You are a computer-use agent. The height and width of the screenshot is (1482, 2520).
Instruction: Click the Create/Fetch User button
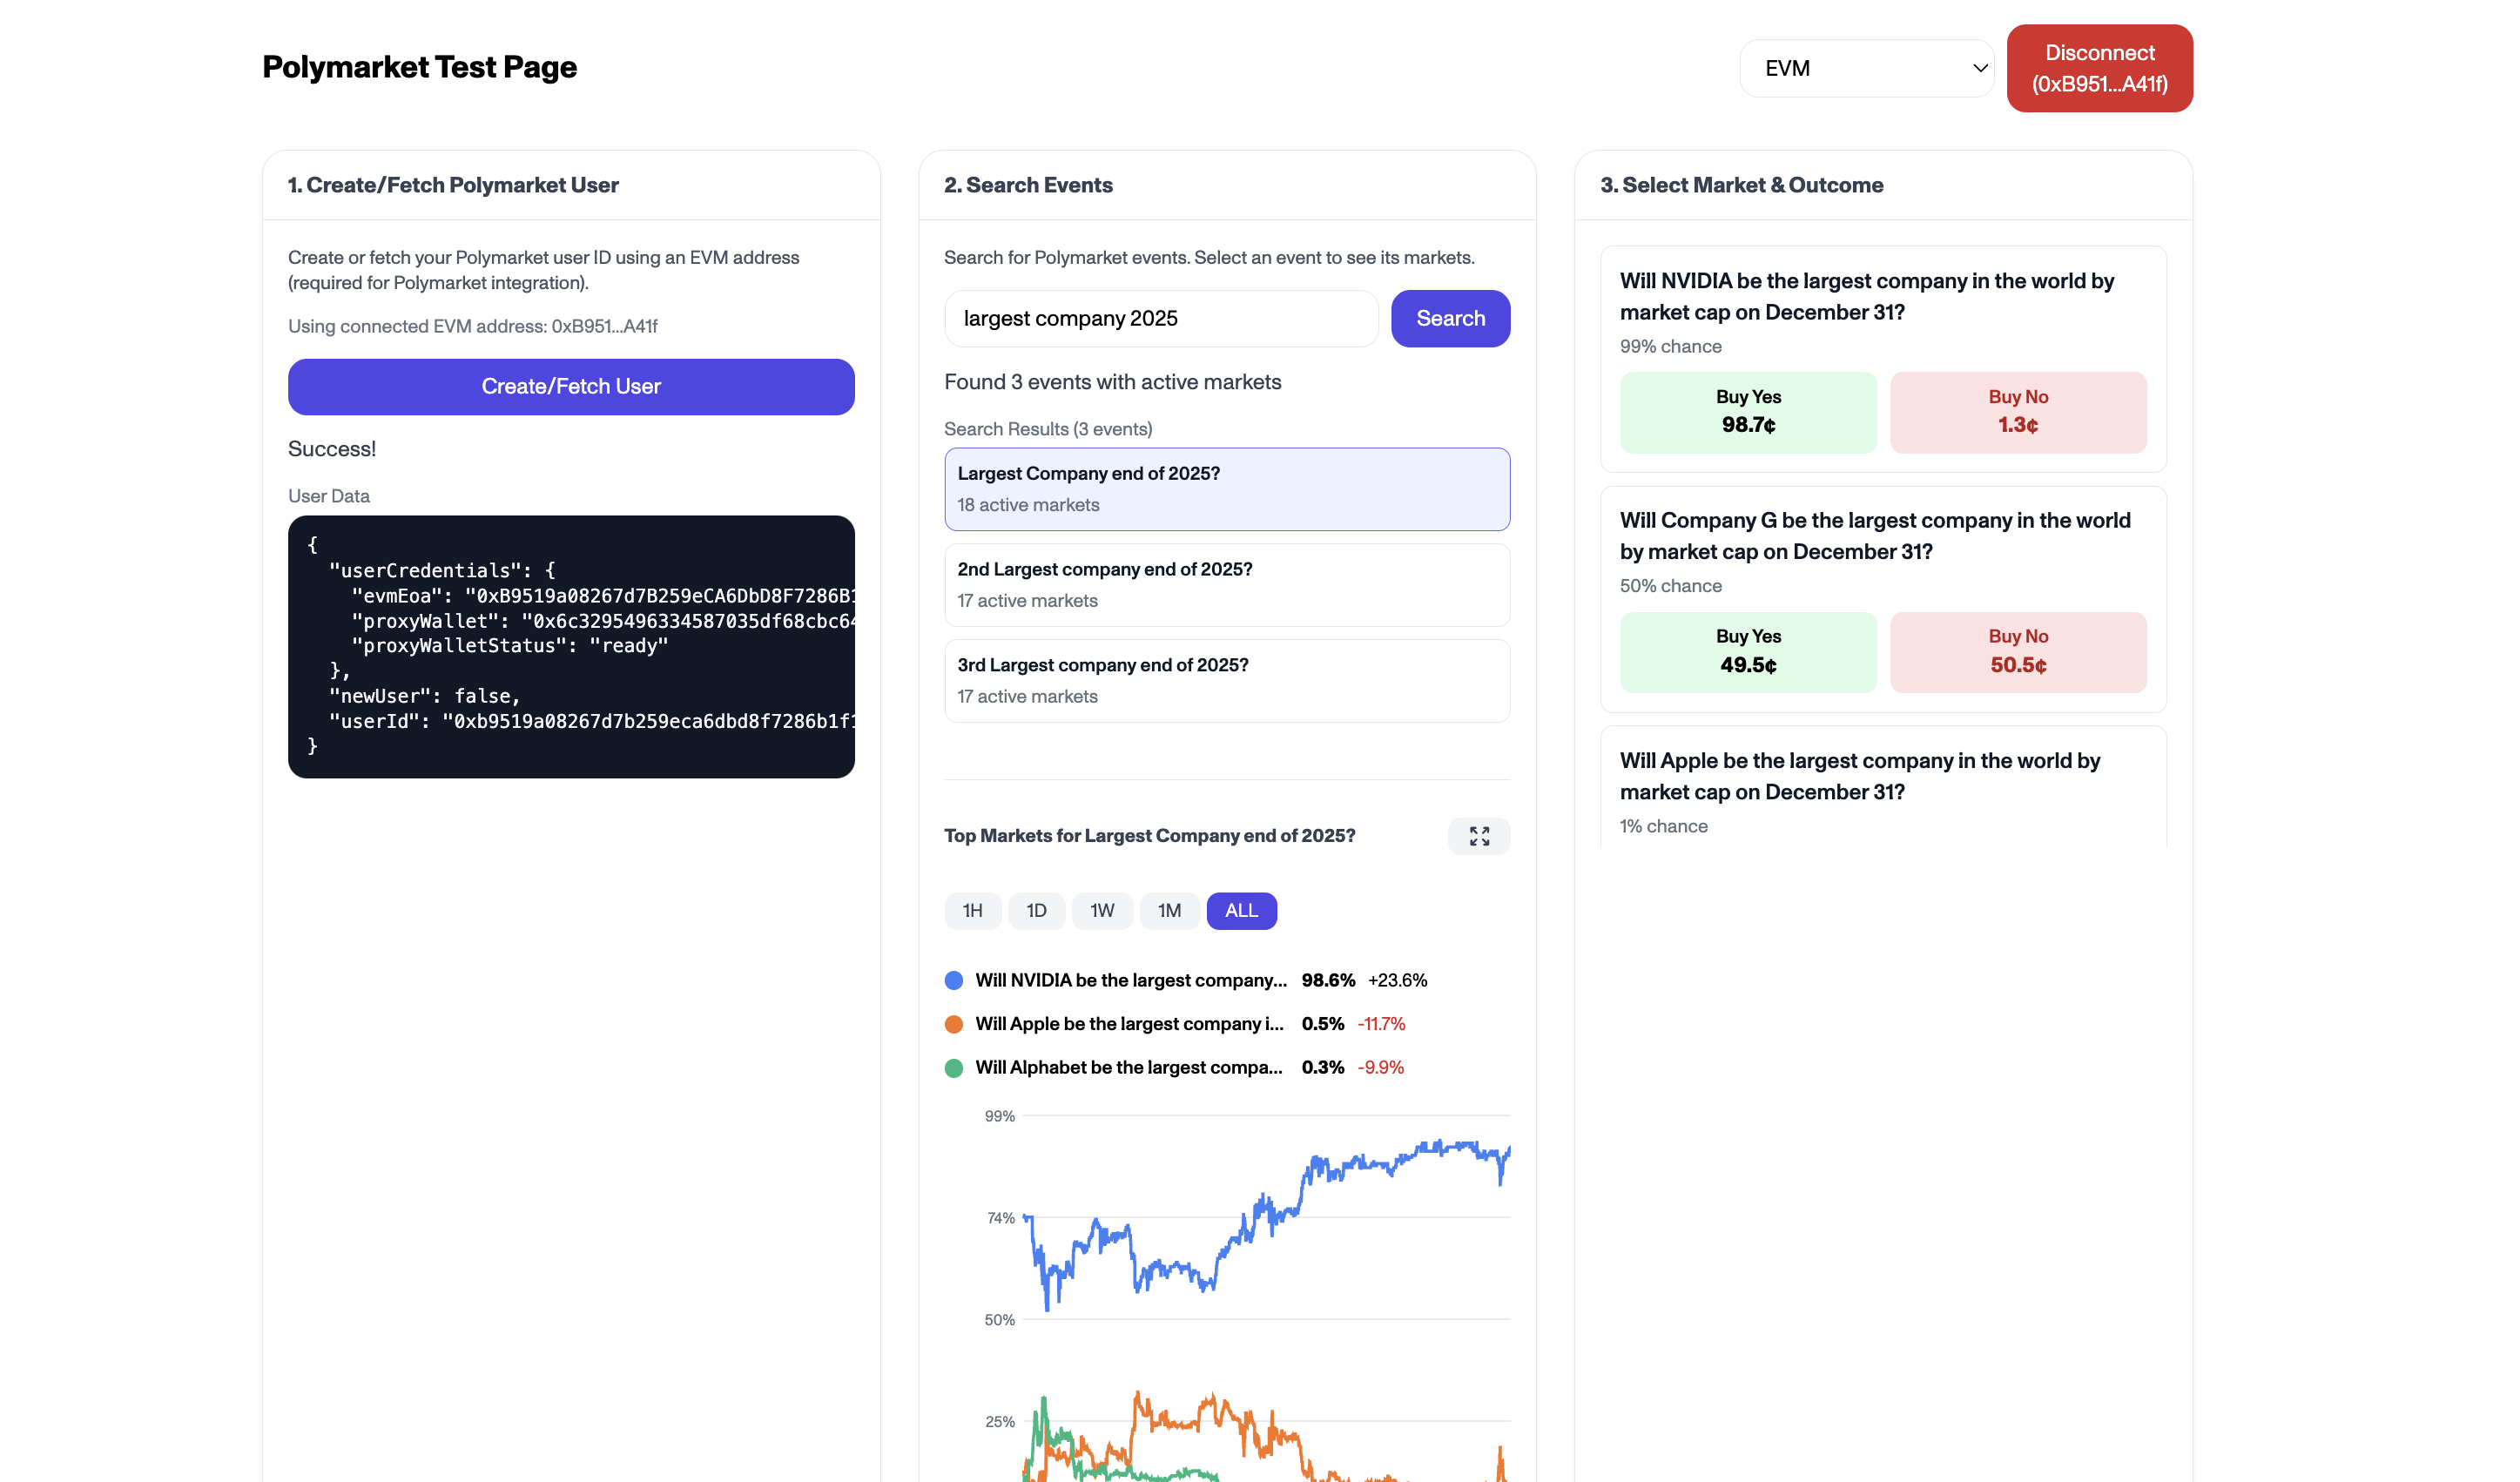[571, 386]
